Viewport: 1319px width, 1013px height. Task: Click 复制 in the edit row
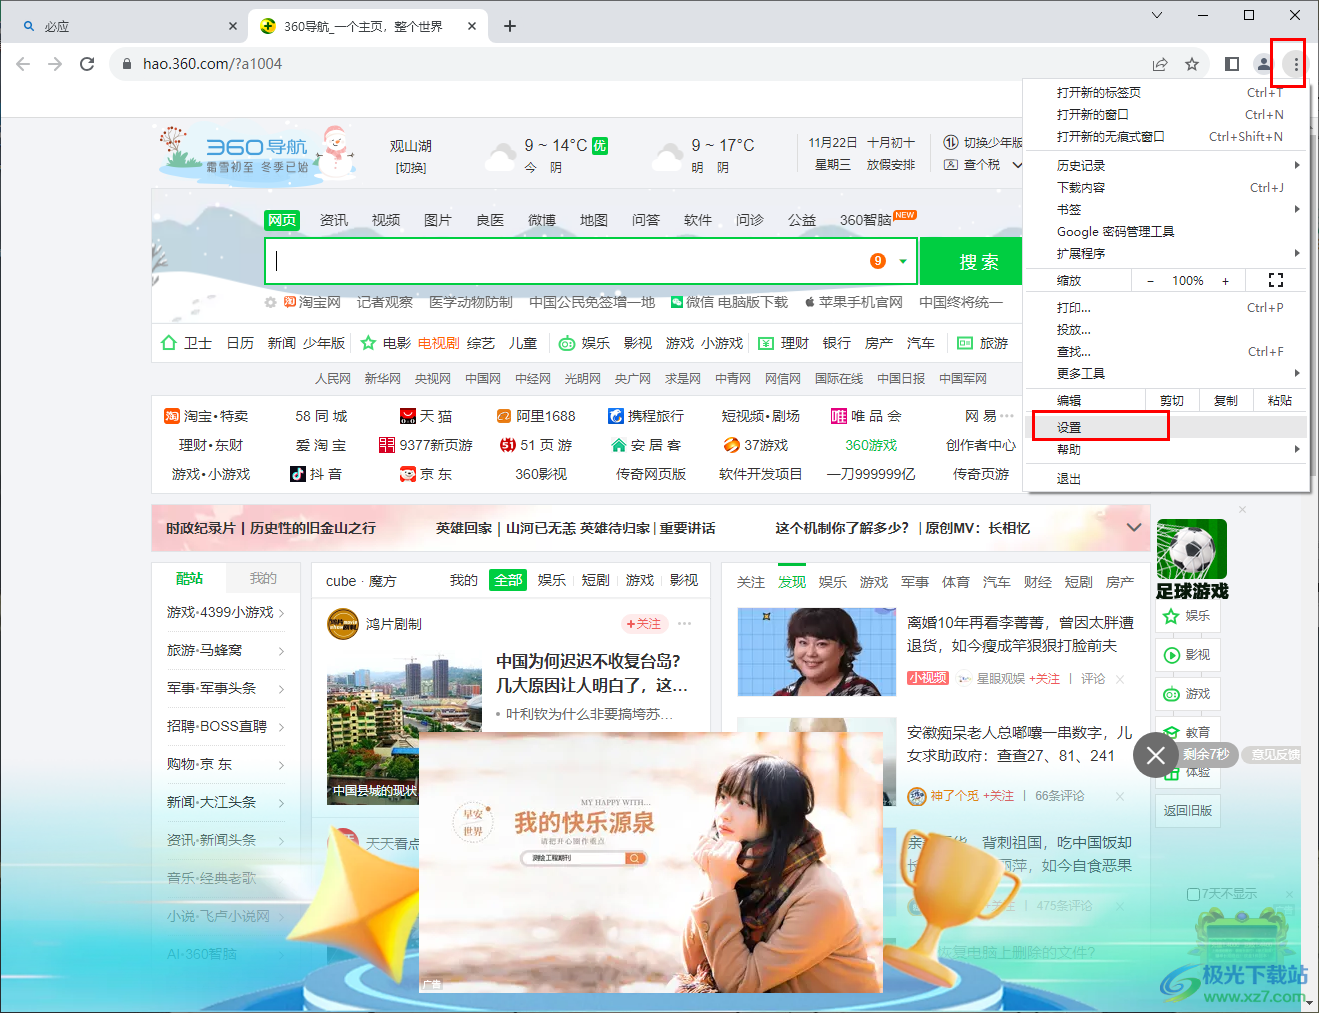(x=1226, y=400)
